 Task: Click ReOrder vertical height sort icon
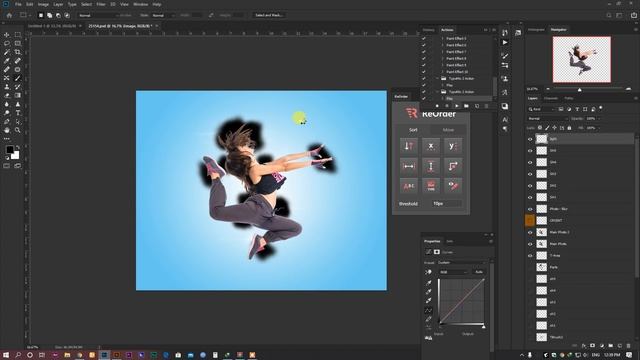tap(431, 166)
